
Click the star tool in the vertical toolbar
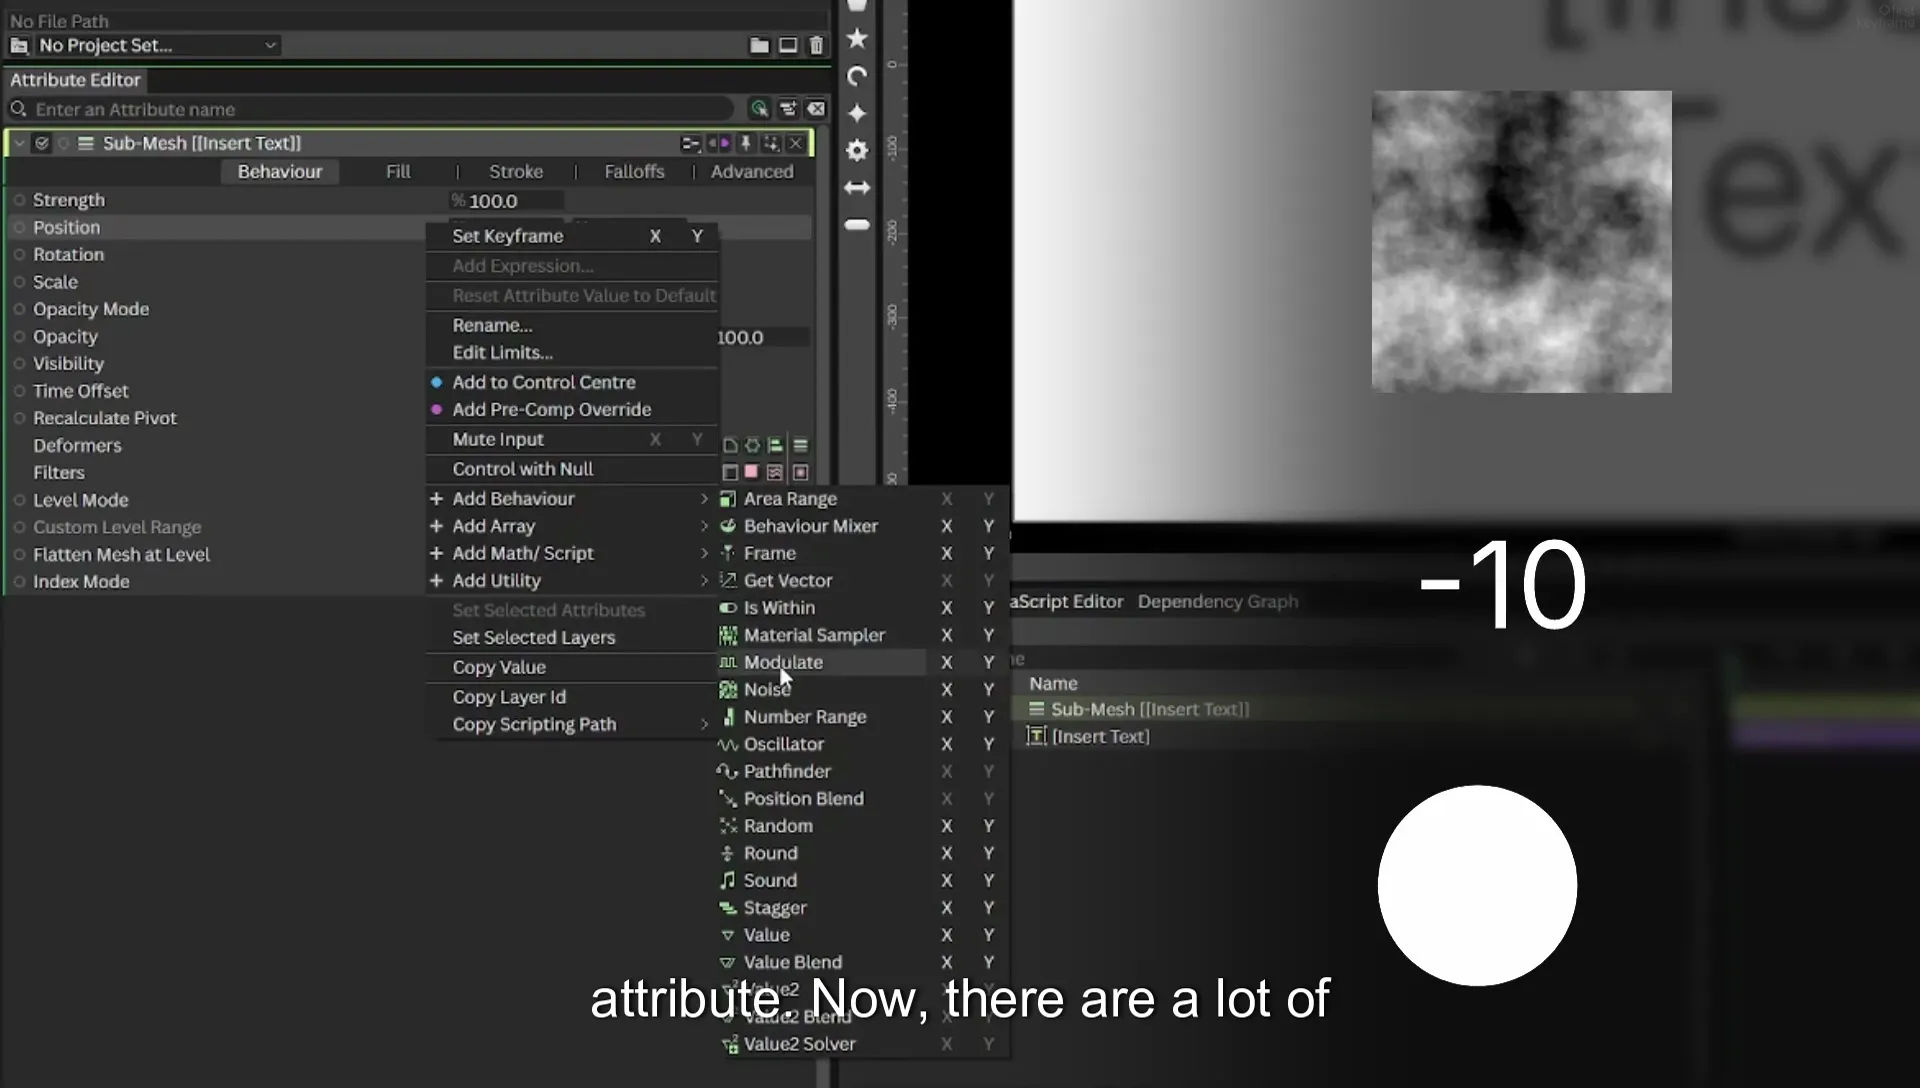[857, 39]
